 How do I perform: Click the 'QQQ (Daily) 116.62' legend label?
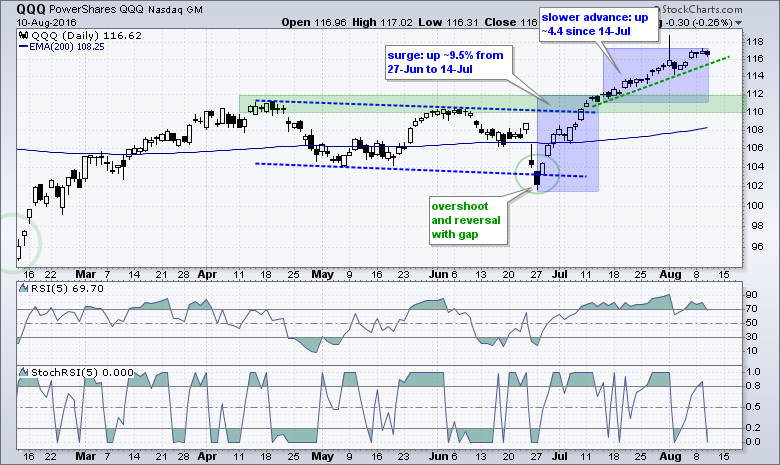point(87,35)
